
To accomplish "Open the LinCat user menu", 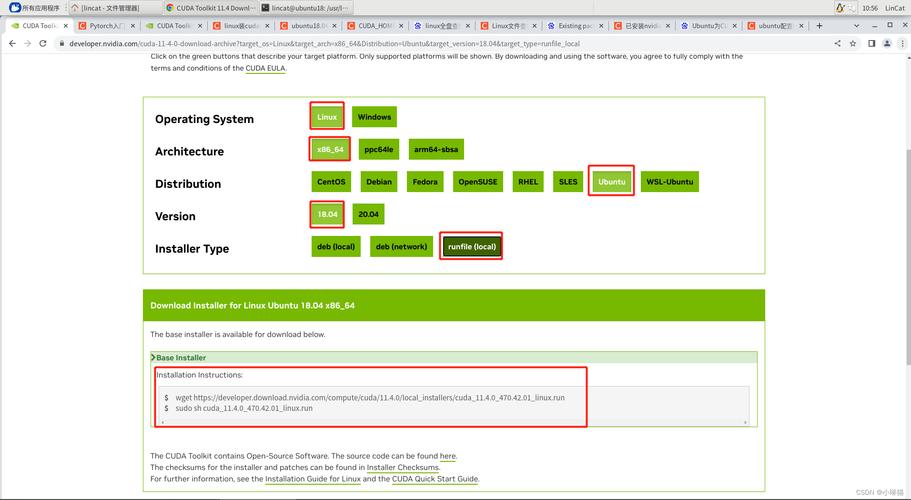I will click(x=895, y=8).
